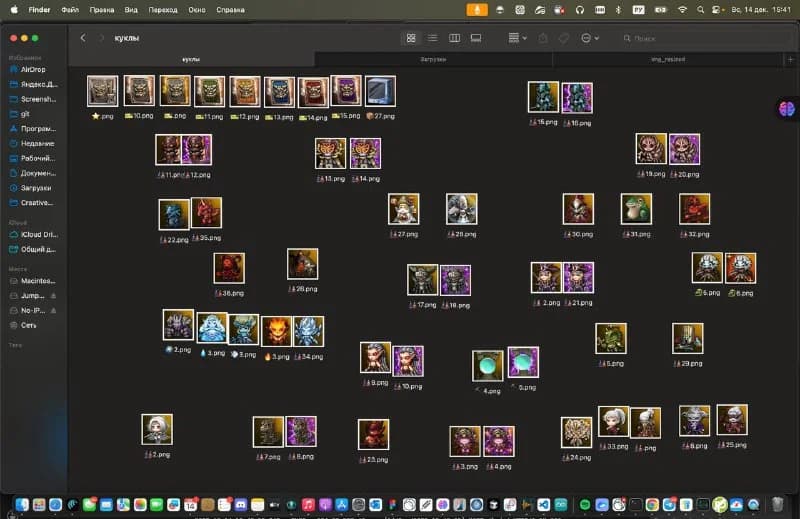Screen dimensions: 800x519
Task: Select the 31.png green frog thumbnail
Action: (x=636, y=209)
